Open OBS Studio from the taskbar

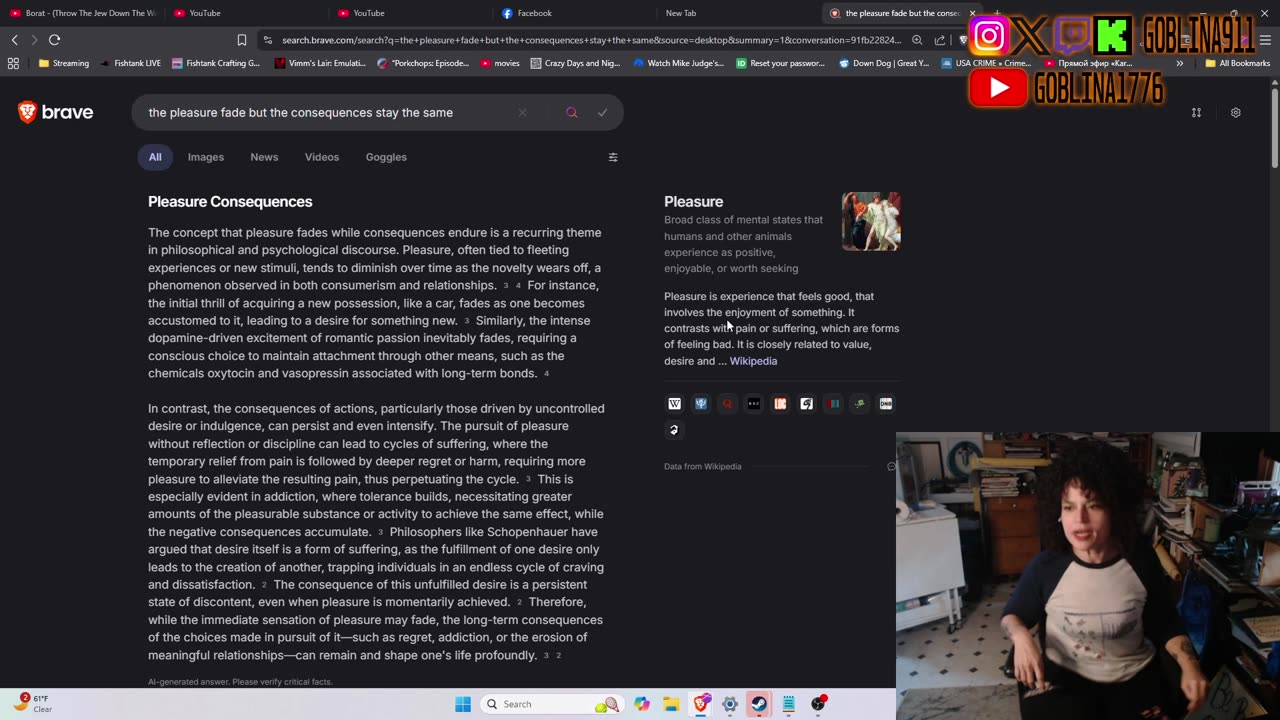[x=818, y=704]
